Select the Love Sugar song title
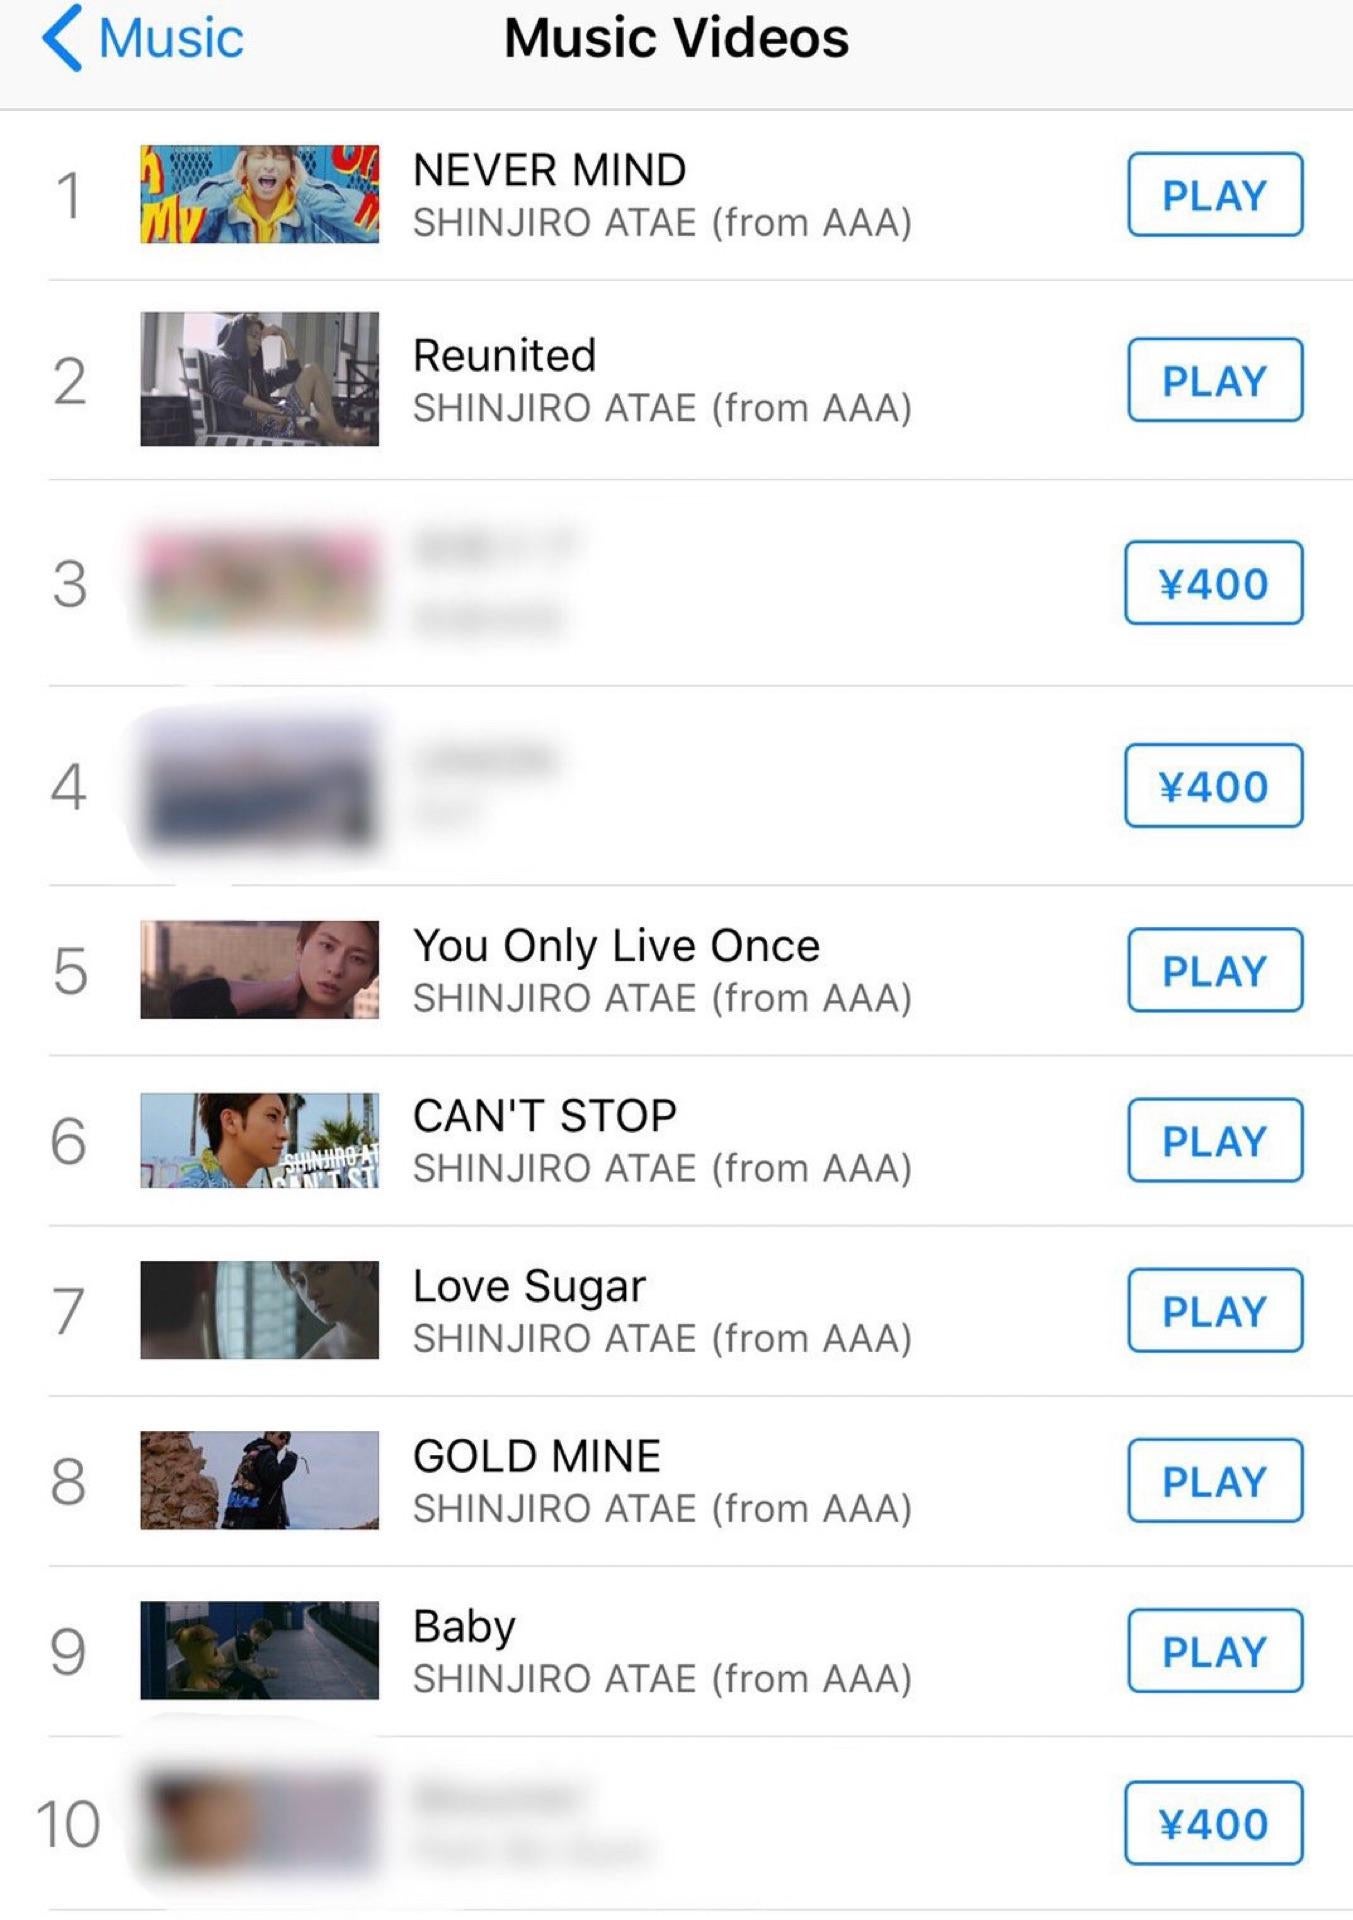 tap(529, 1286)
